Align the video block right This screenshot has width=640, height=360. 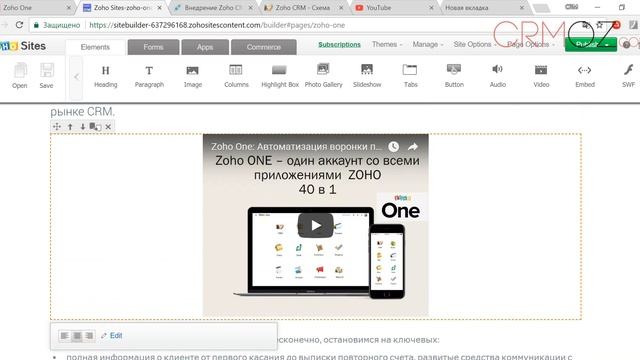[89, 336]
